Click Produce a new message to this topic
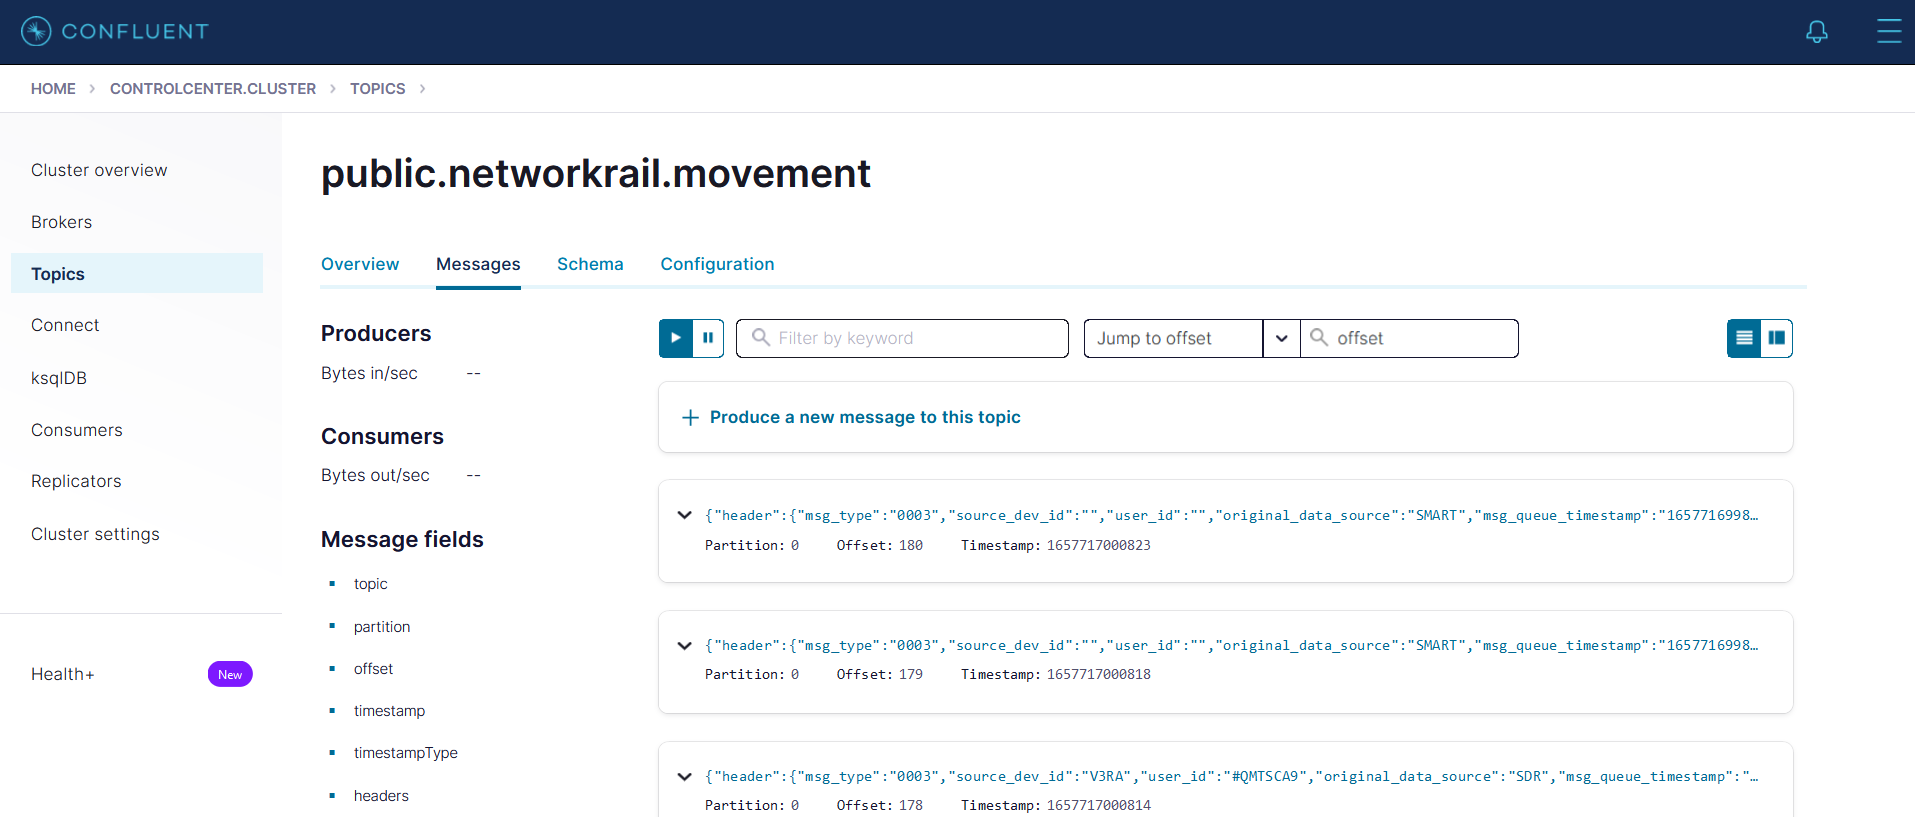The height and width of the screenshot is (831, 1915). point(865,417)
